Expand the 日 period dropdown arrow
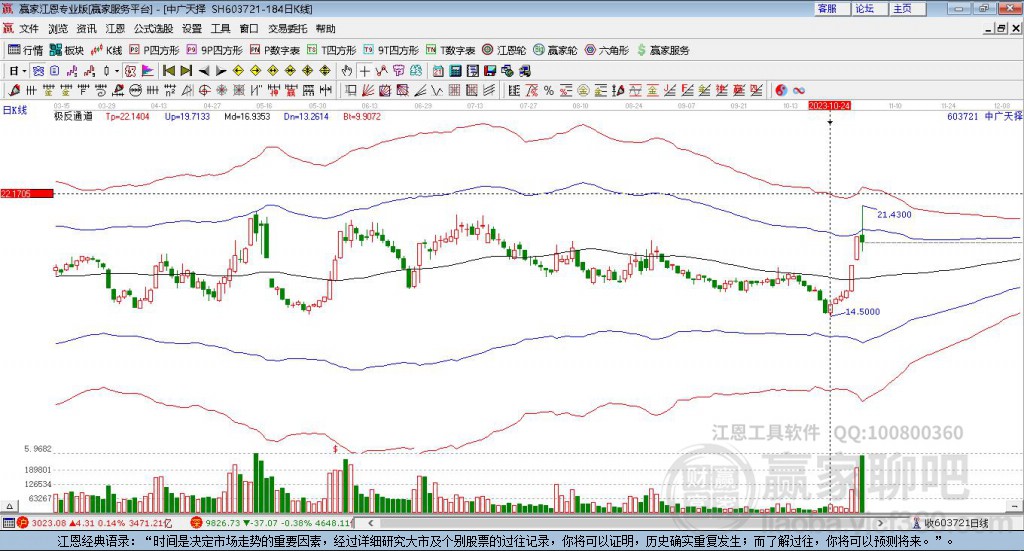This screenshot has height=551, width=1024. pyautogui.click(x=24, y=71)
